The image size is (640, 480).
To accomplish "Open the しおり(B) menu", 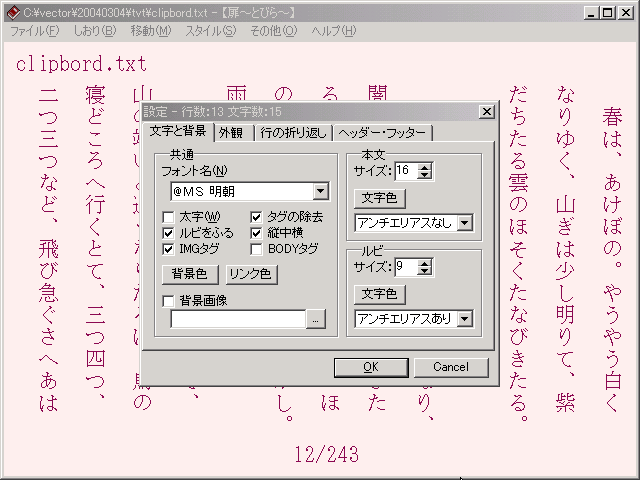I will point(95,31).
